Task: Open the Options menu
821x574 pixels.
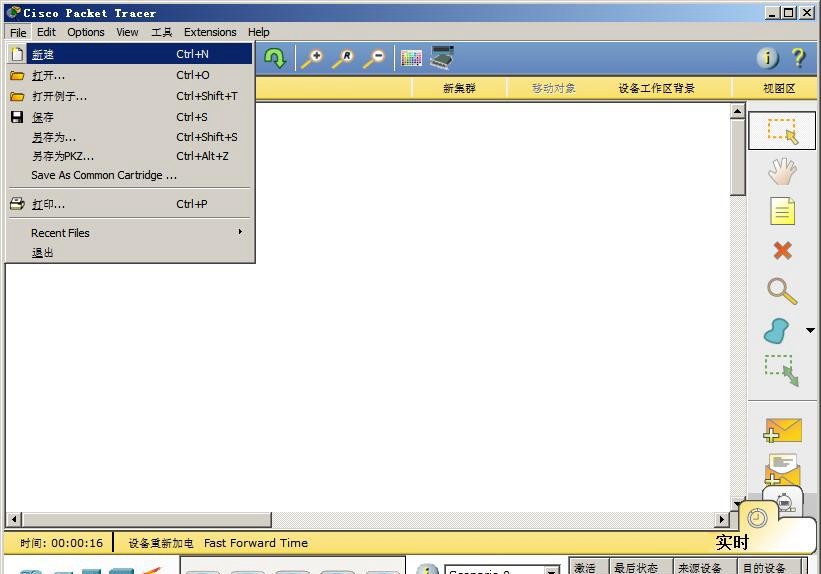Action: point(85,32)
